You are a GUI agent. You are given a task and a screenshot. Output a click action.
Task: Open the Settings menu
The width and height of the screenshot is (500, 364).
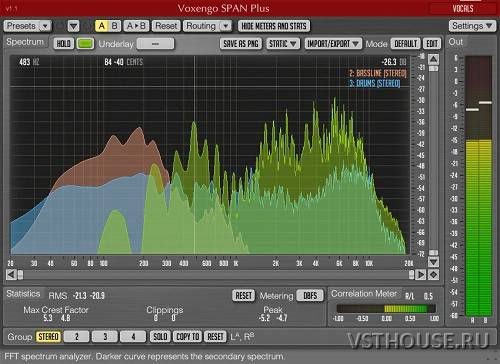[472, 26]
